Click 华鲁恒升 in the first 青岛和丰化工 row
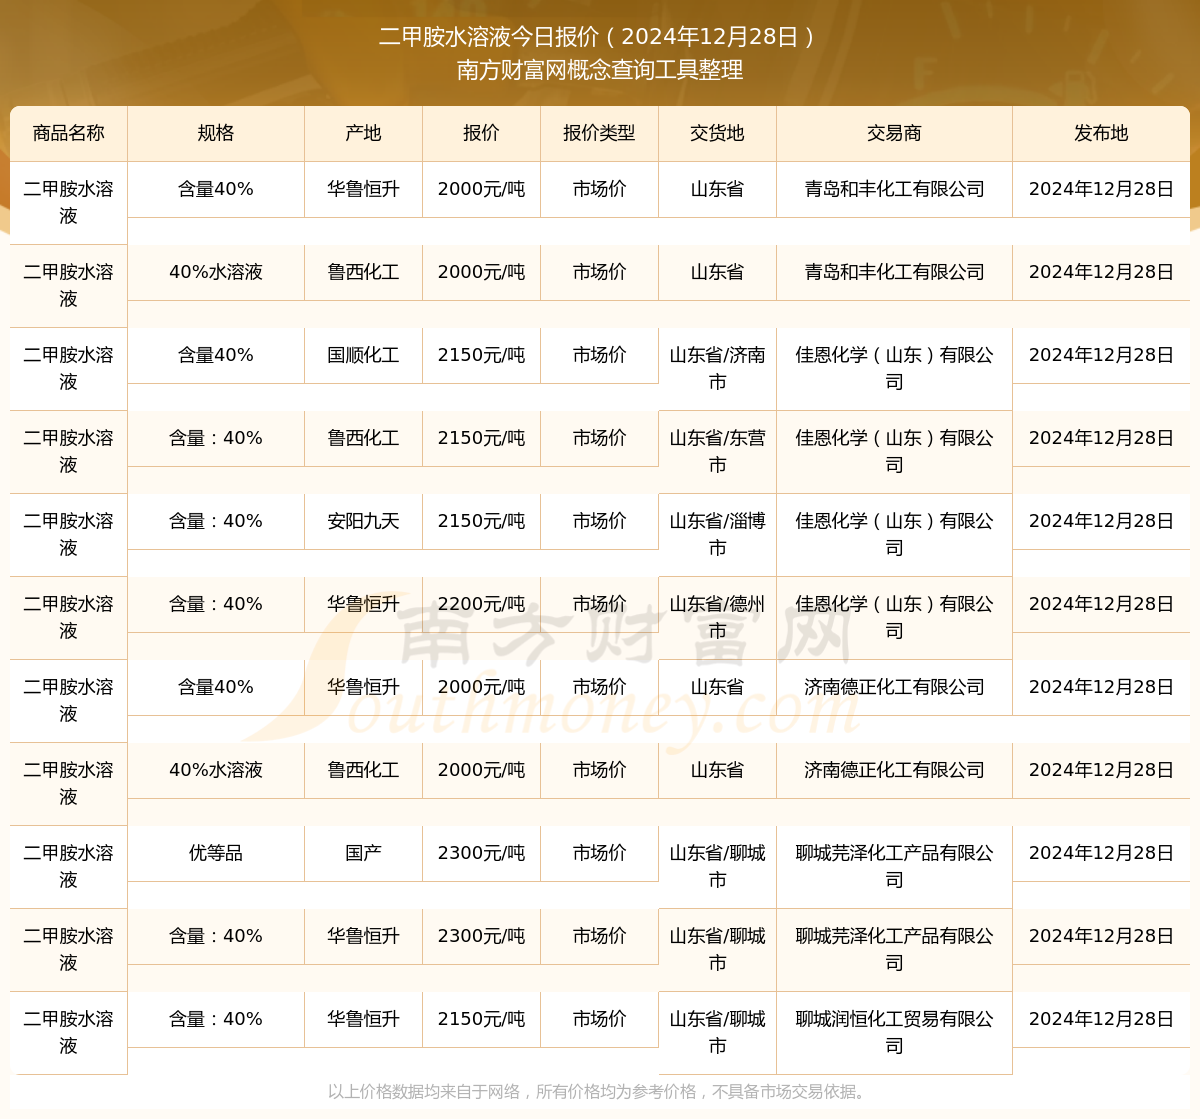The image size is (1200, 1119). coord(363,189)
